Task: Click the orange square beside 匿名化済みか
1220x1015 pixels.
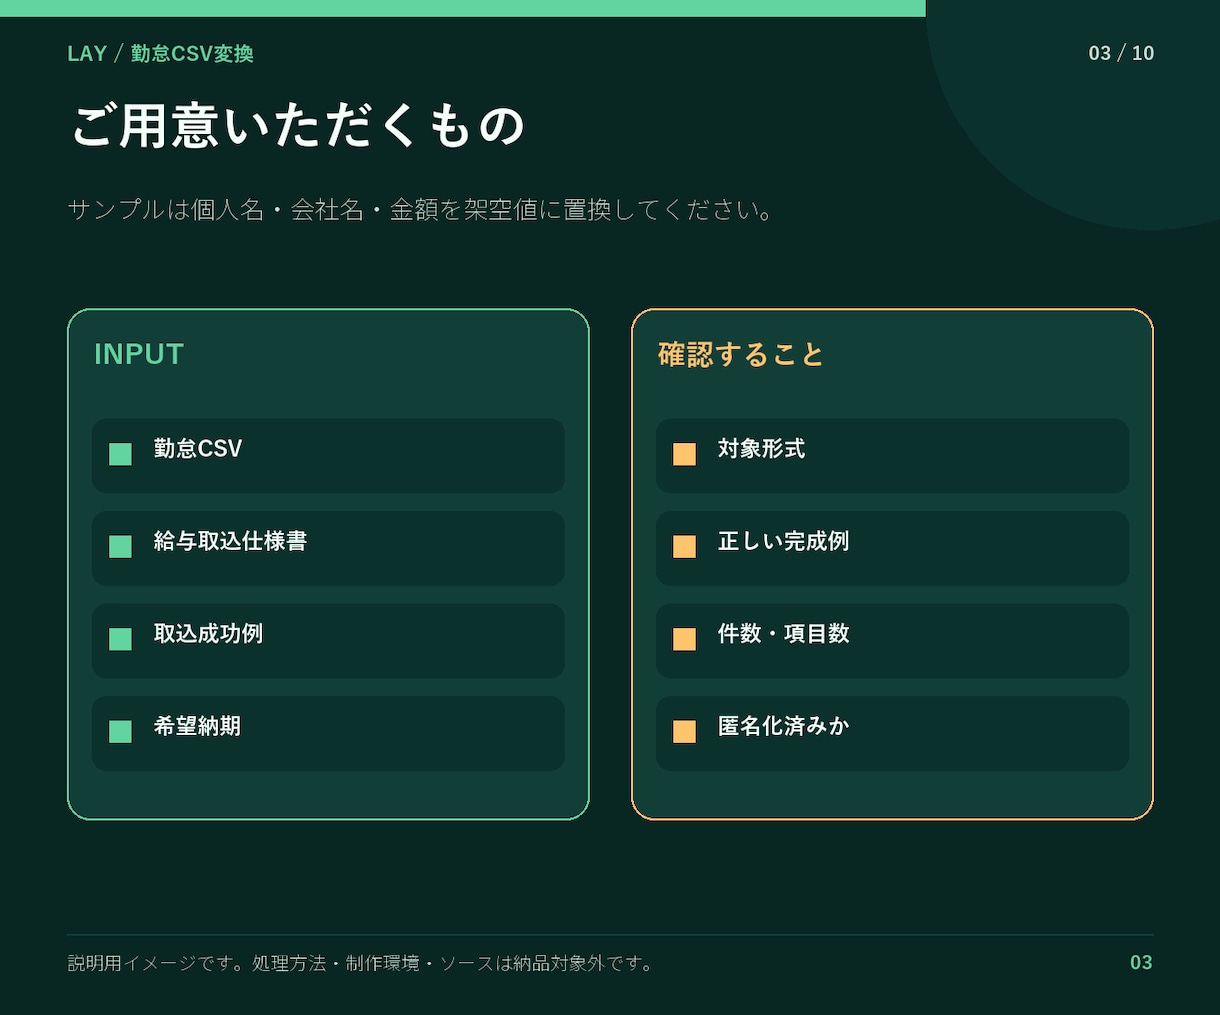Action: pos(684,731)
